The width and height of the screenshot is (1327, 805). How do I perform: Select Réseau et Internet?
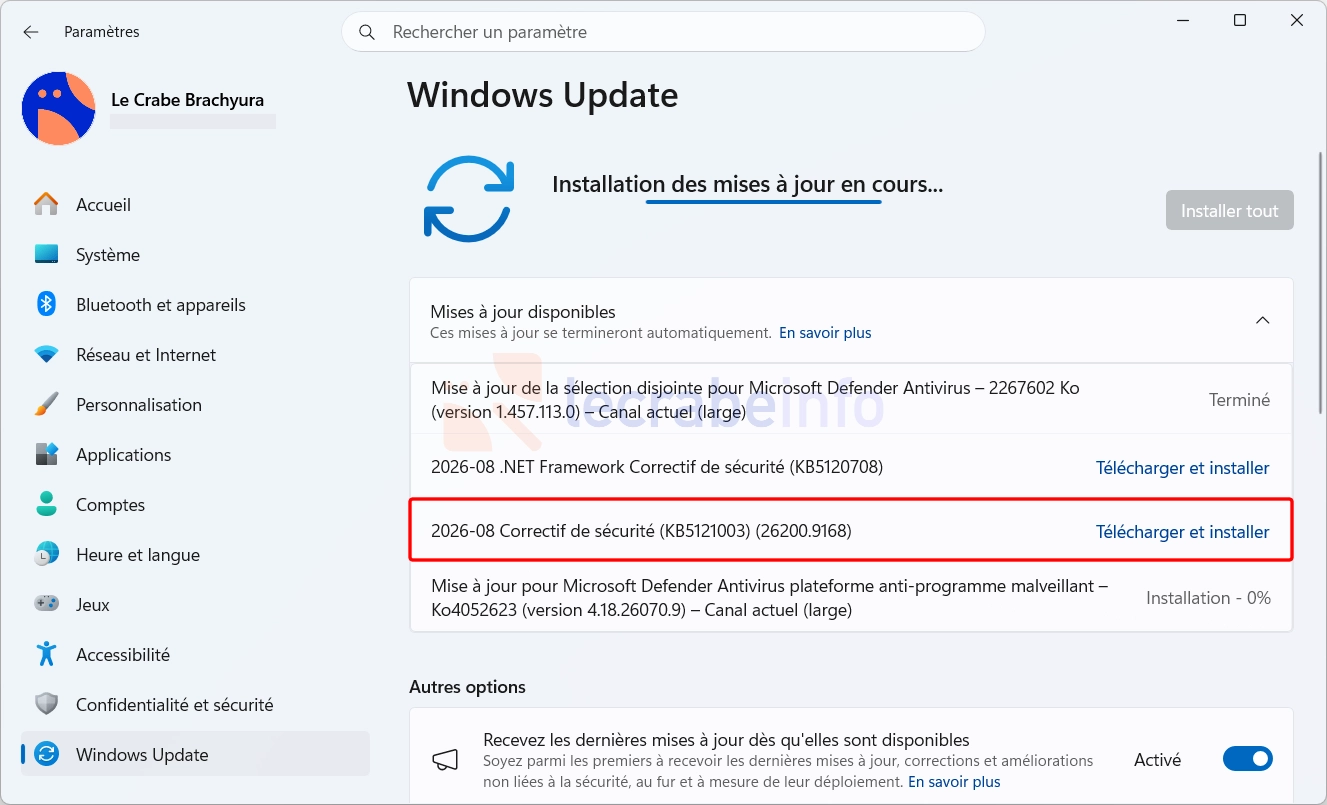click(195, 354)
